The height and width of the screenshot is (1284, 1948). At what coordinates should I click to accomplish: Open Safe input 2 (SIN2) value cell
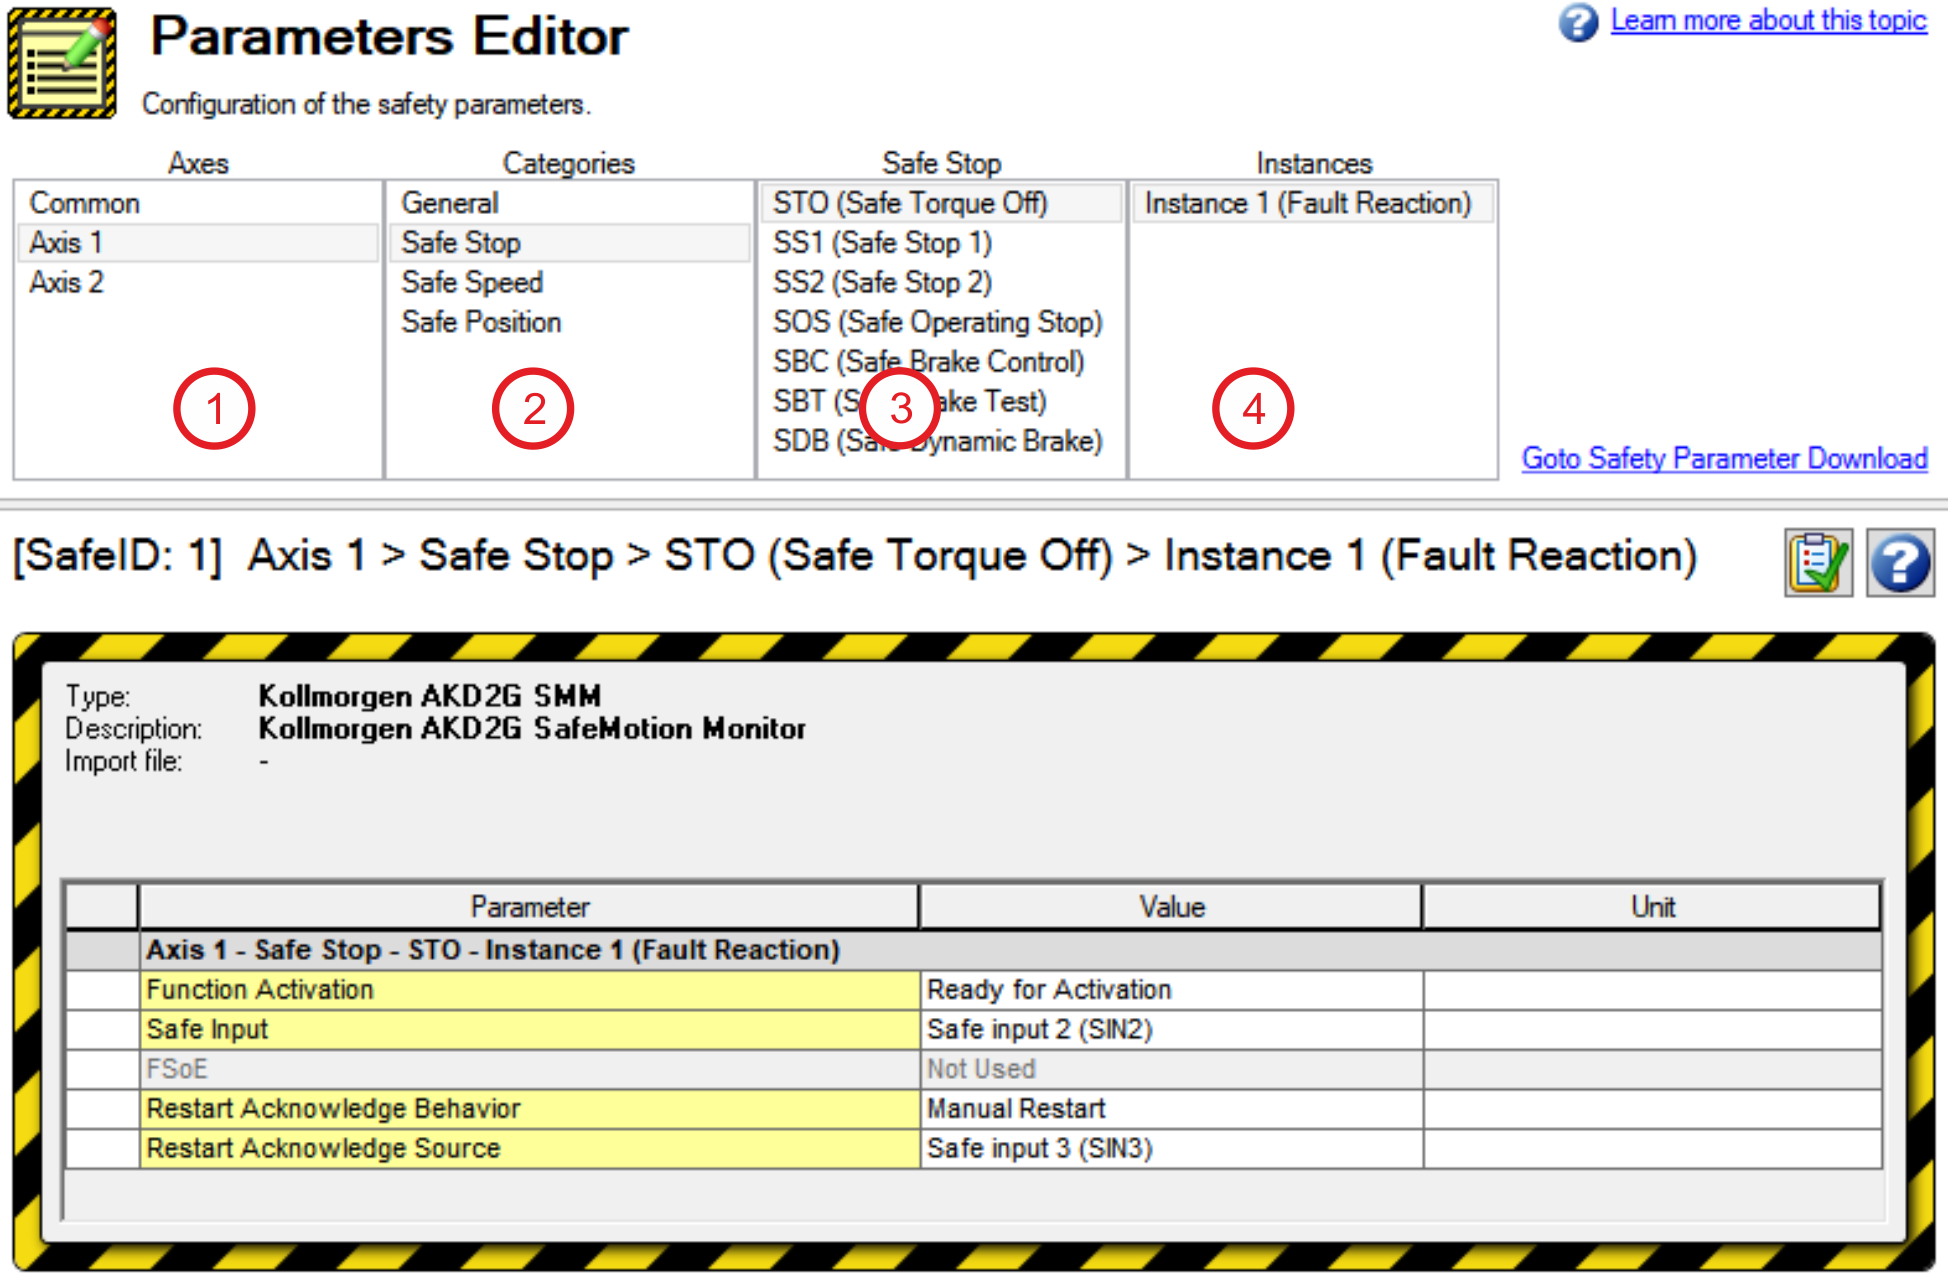[1171, 1030]
